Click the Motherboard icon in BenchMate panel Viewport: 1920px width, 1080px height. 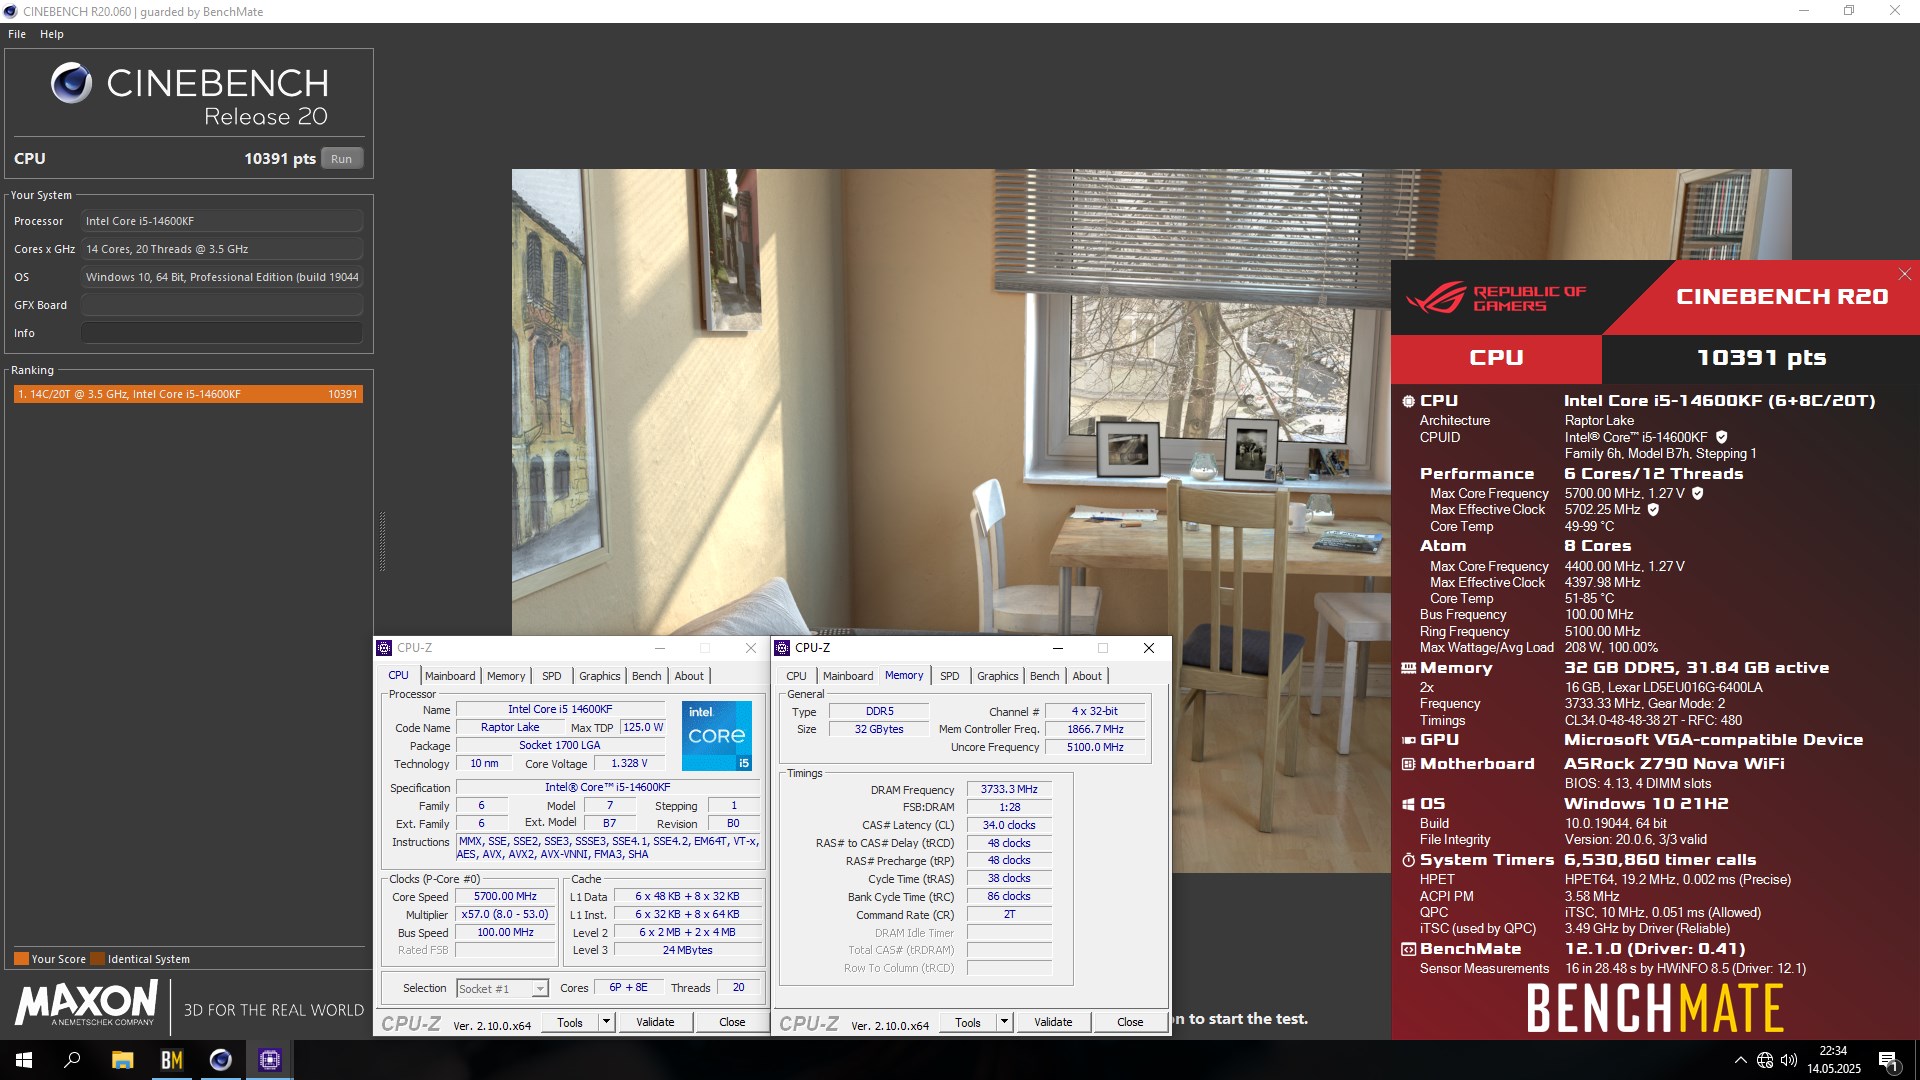tap(1408, 764)
